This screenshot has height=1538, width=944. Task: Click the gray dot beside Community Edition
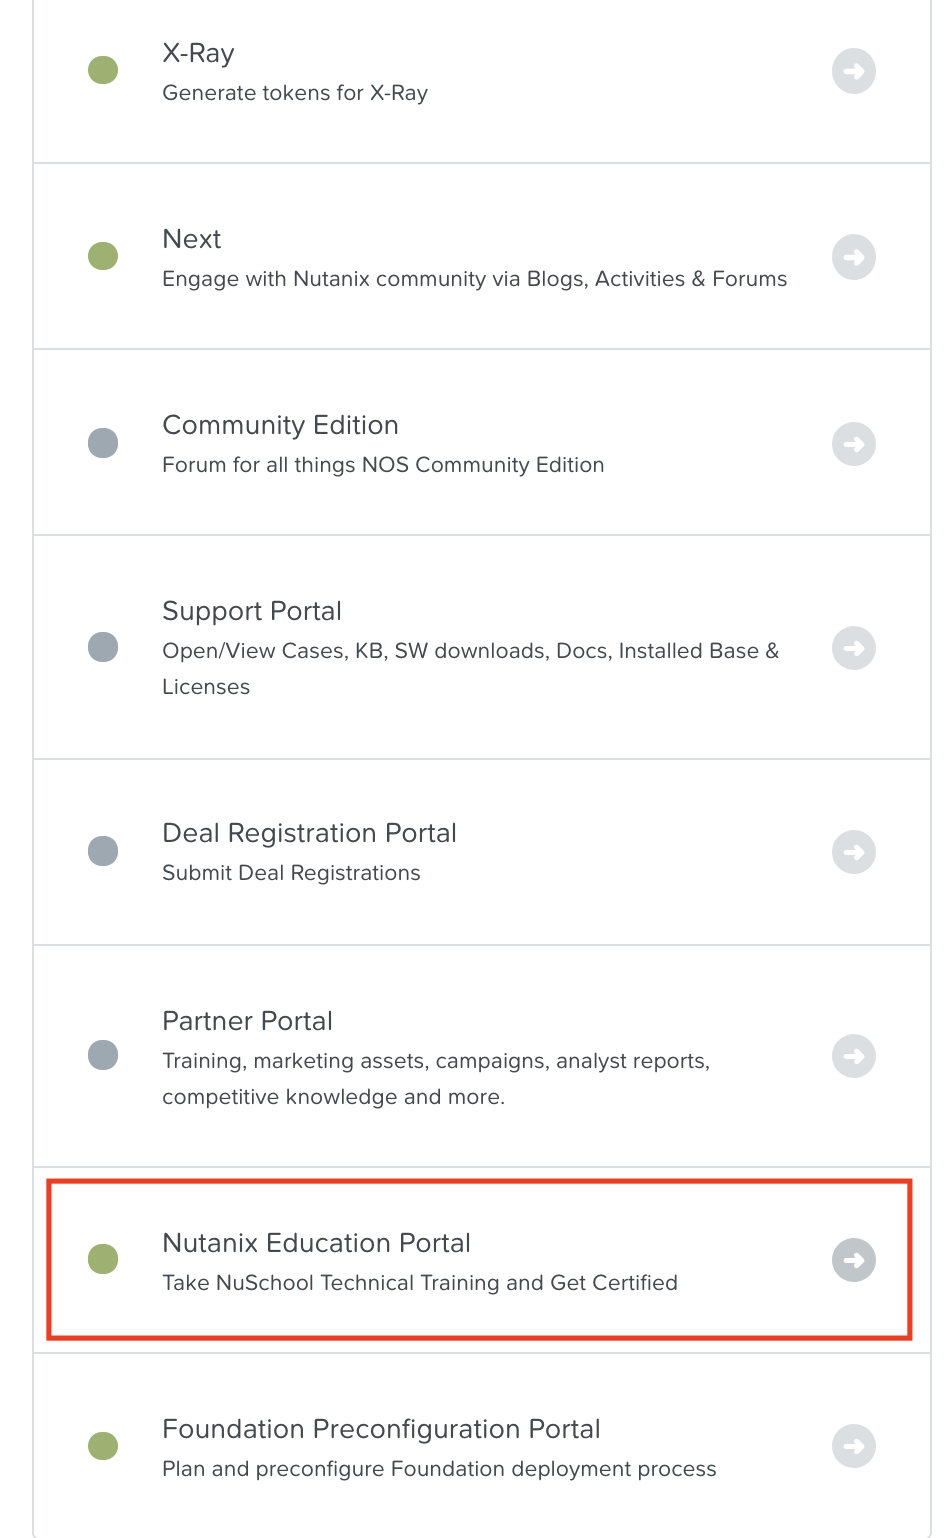coord(103,443)
